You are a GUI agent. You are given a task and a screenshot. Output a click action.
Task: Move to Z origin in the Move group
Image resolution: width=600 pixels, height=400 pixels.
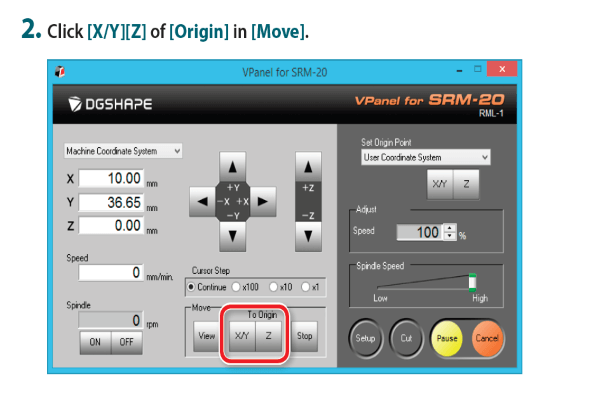click(269, 336)
